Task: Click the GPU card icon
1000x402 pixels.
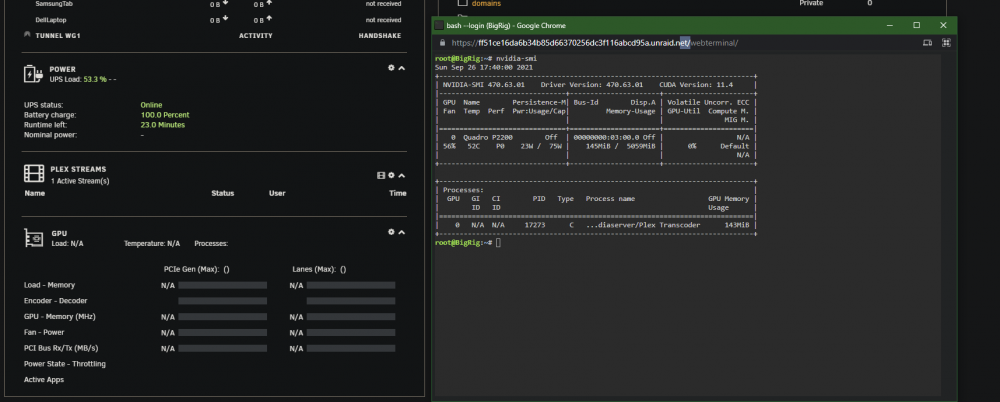Action: point(34,238)
